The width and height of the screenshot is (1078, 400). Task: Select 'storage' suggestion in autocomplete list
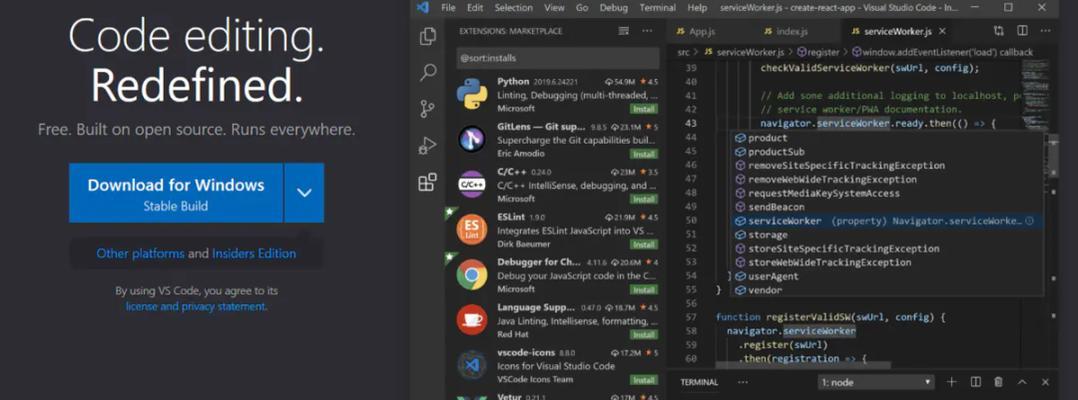887,235
